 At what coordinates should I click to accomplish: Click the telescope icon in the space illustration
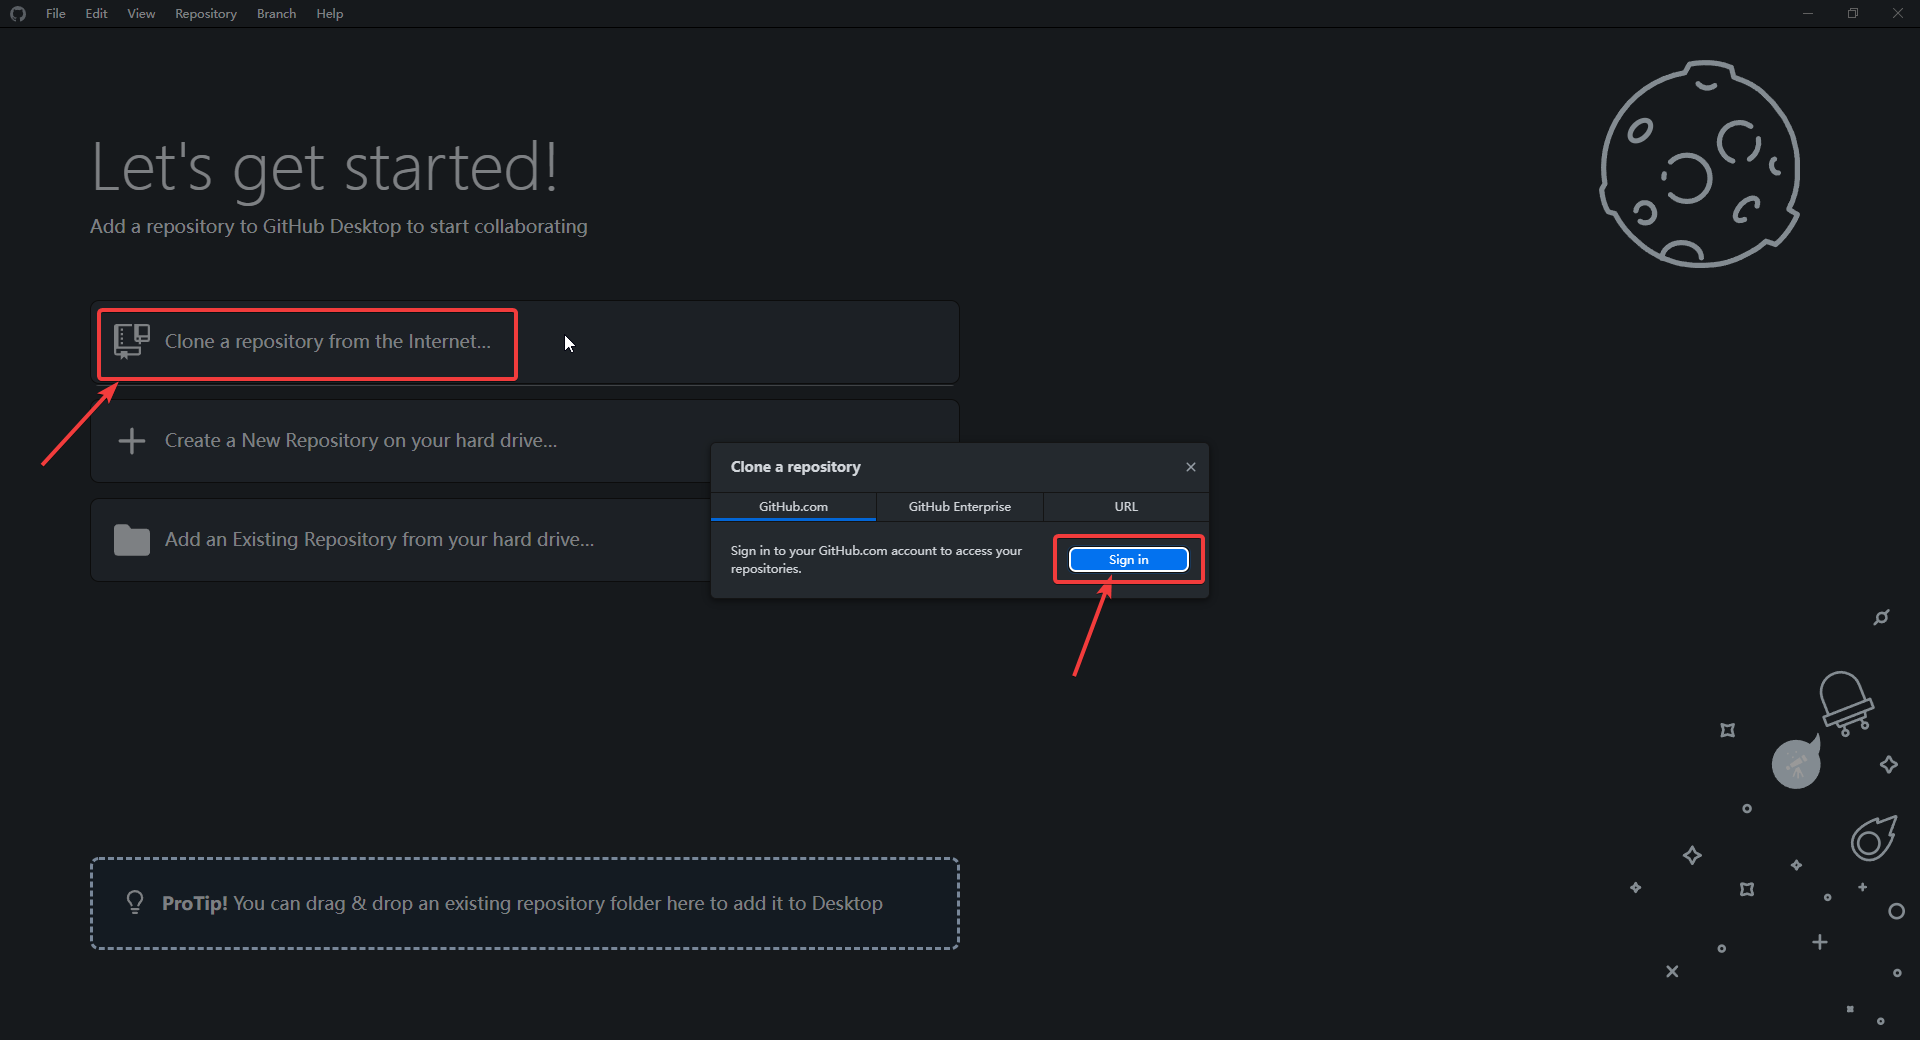(x=1796, y=765)
